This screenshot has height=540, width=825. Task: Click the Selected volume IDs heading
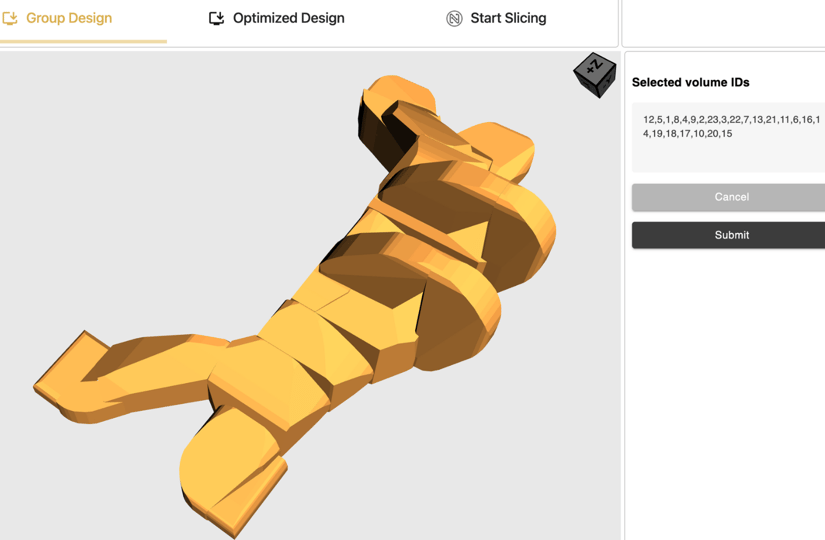pos(690,82)
